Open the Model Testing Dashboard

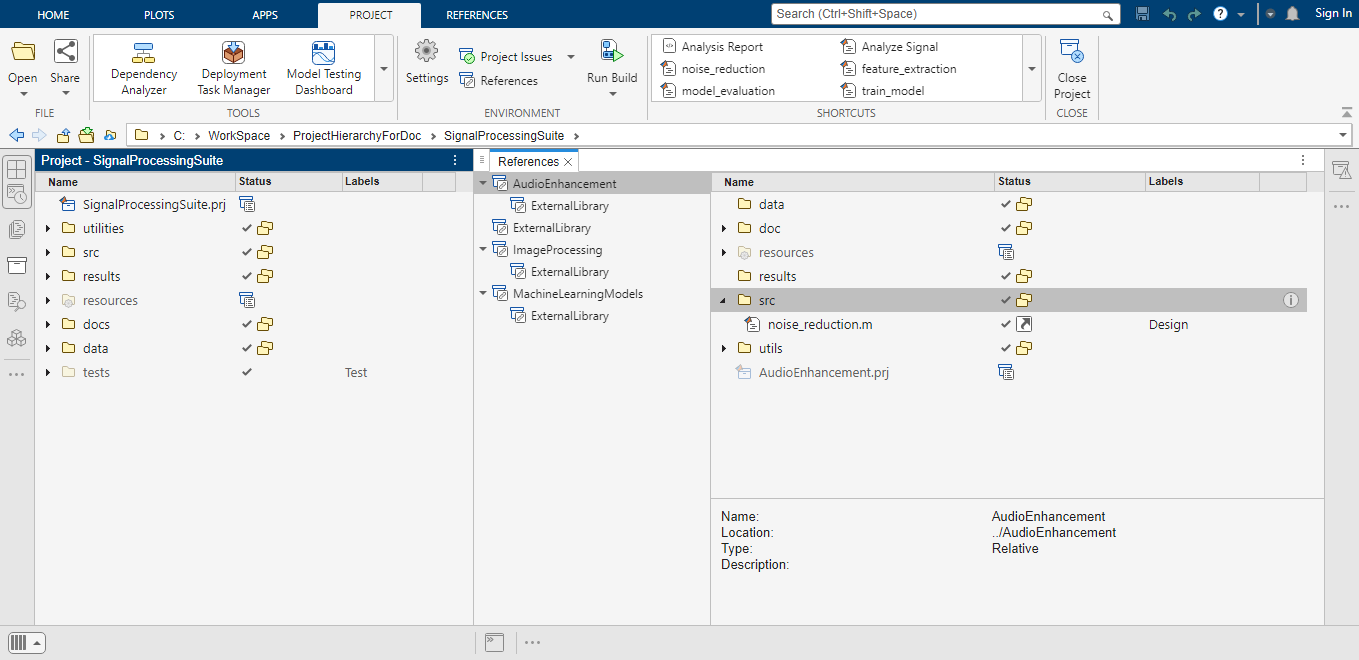[x=323, y=66]
